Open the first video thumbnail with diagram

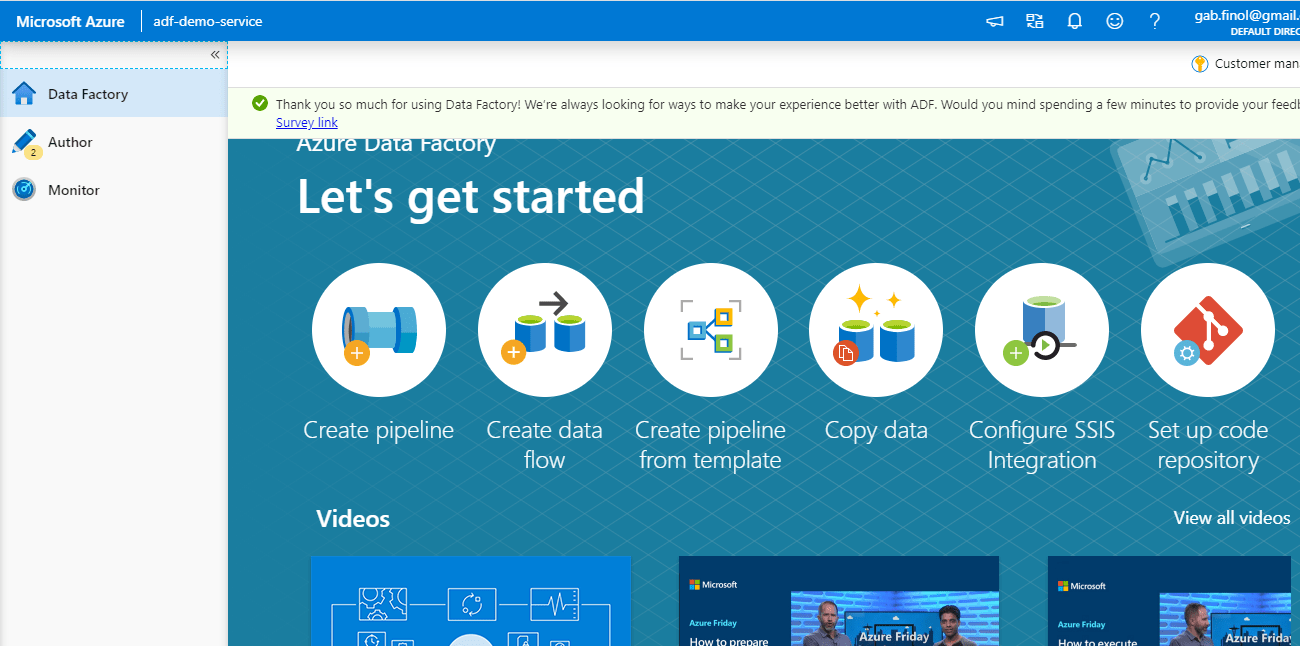point(471,601)
